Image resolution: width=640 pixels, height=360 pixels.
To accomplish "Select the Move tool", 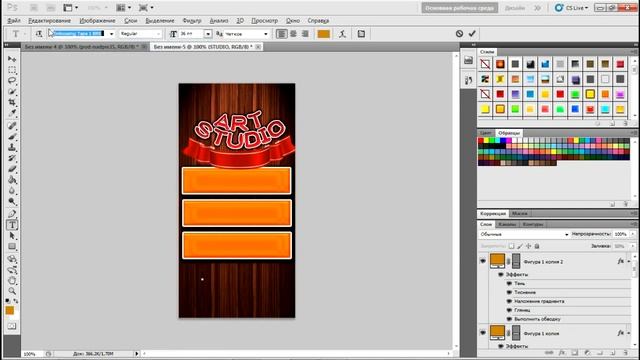I will 12,59.
